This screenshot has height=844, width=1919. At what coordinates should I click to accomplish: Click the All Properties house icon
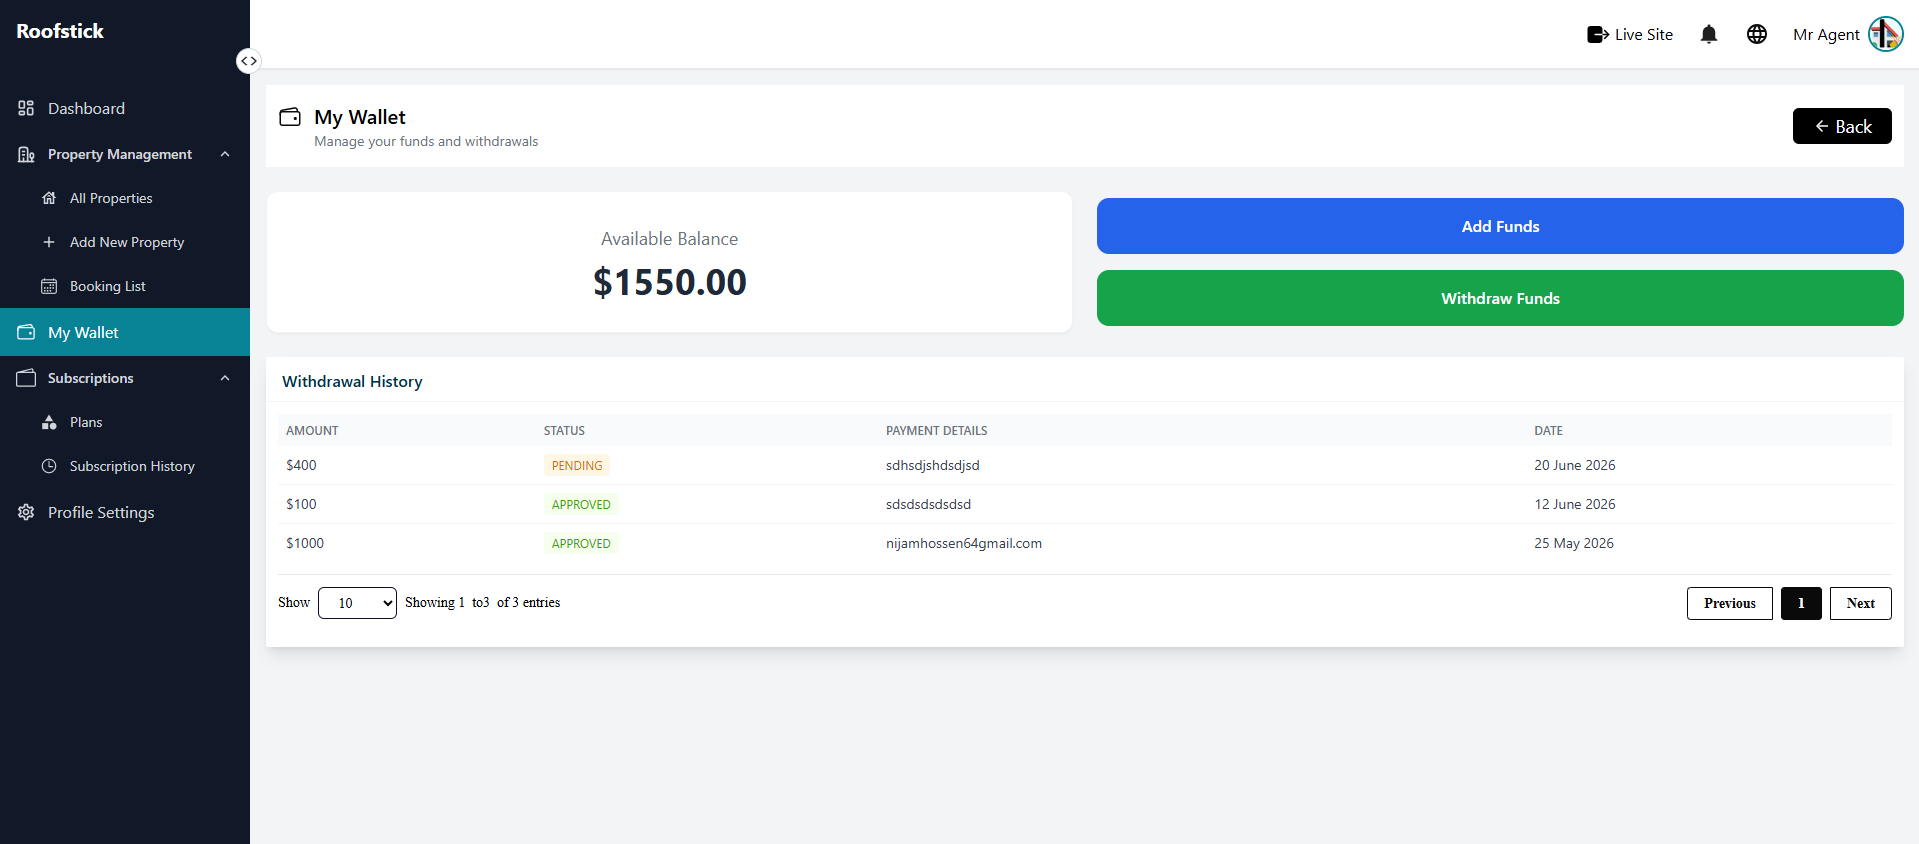(49, 198)
